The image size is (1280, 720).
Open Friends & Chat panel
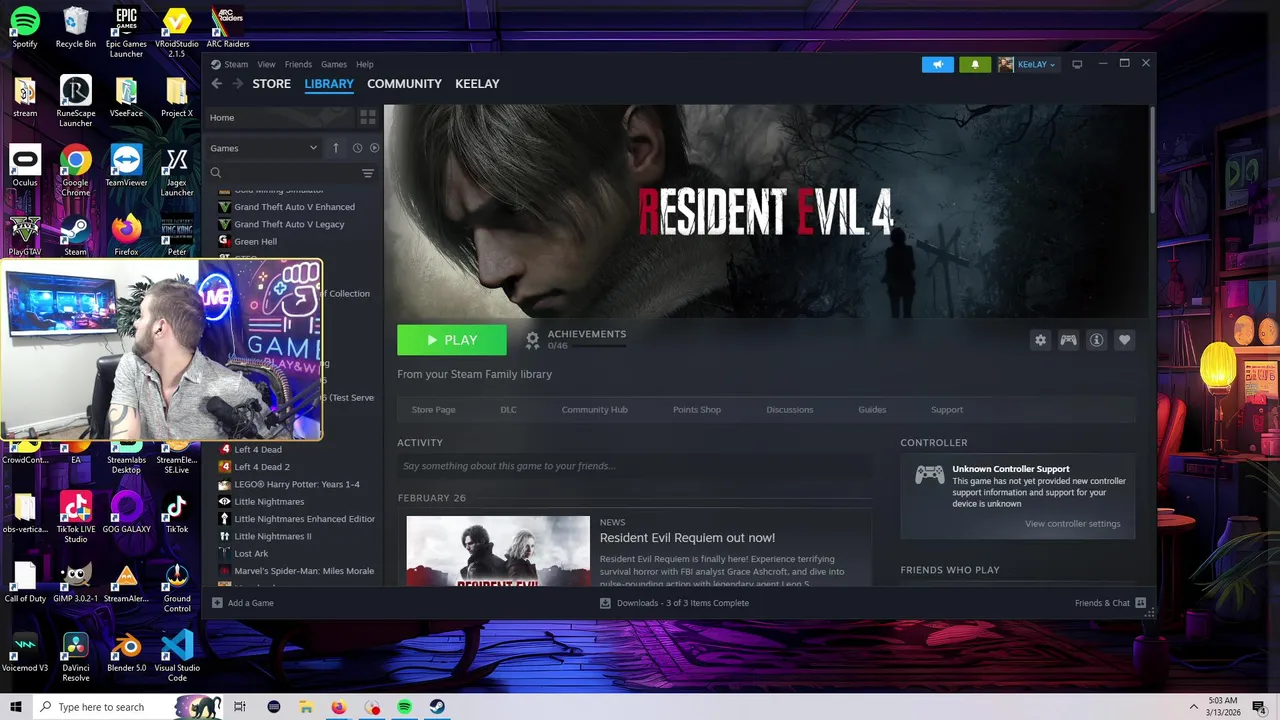point(1110,603)
